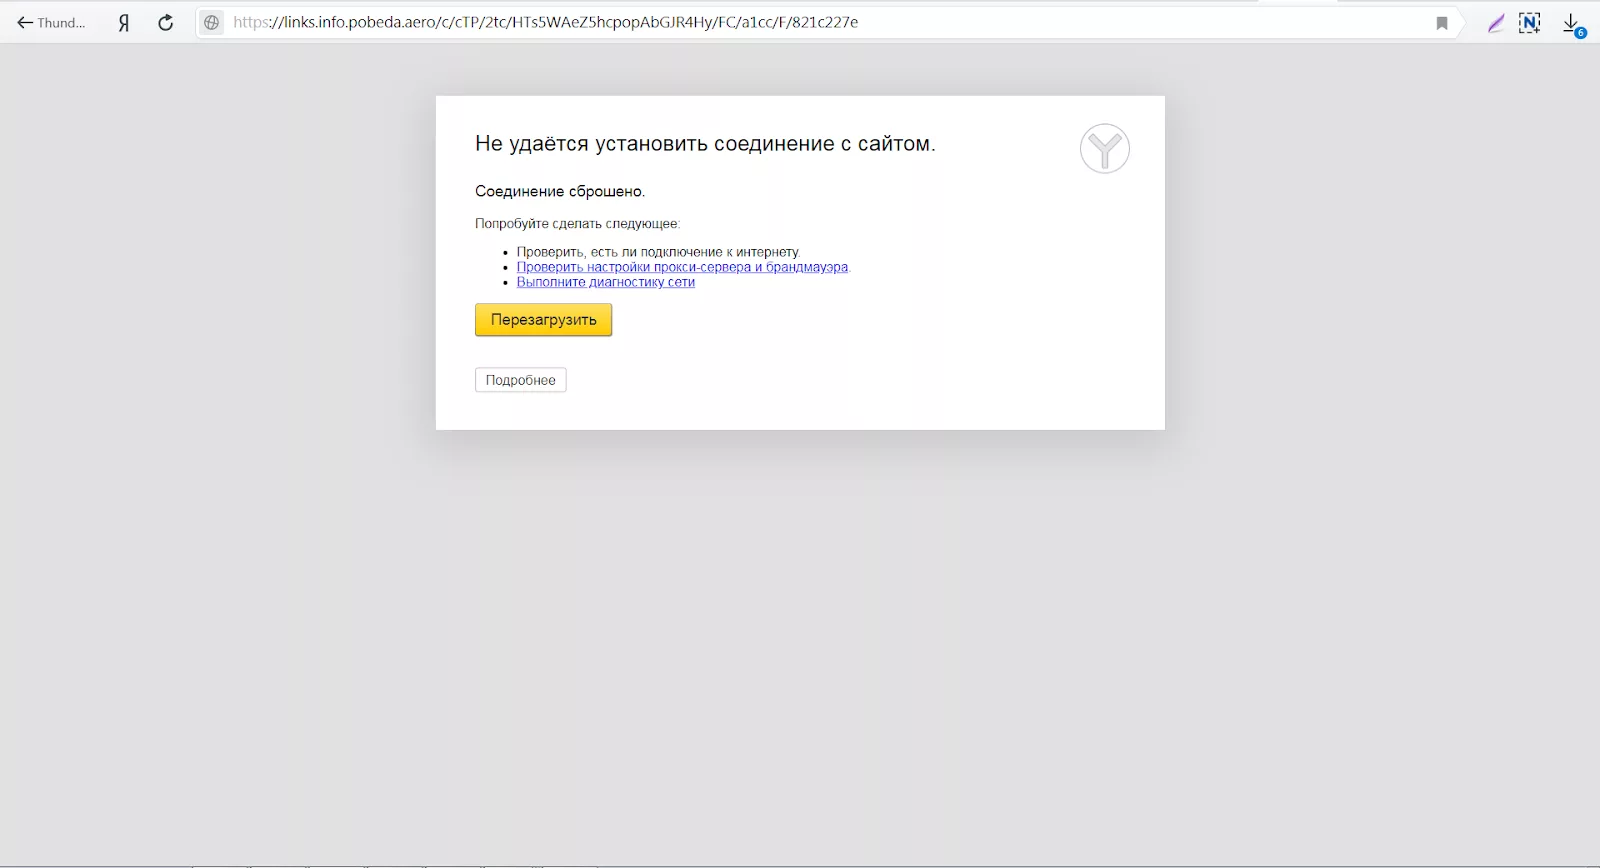Reload the page with the circular arrow
The image size is (1600, 868).
(166, 22)
